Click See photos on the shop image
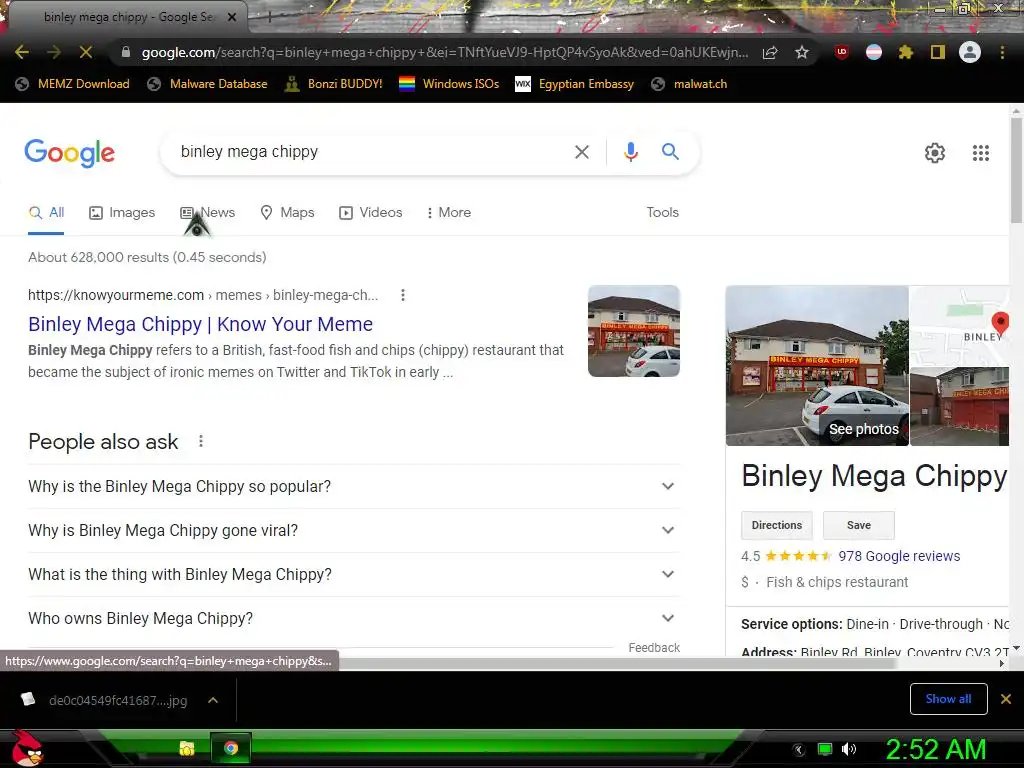Viewport: 1024px width, 768px height. click(x=863, y=429)
